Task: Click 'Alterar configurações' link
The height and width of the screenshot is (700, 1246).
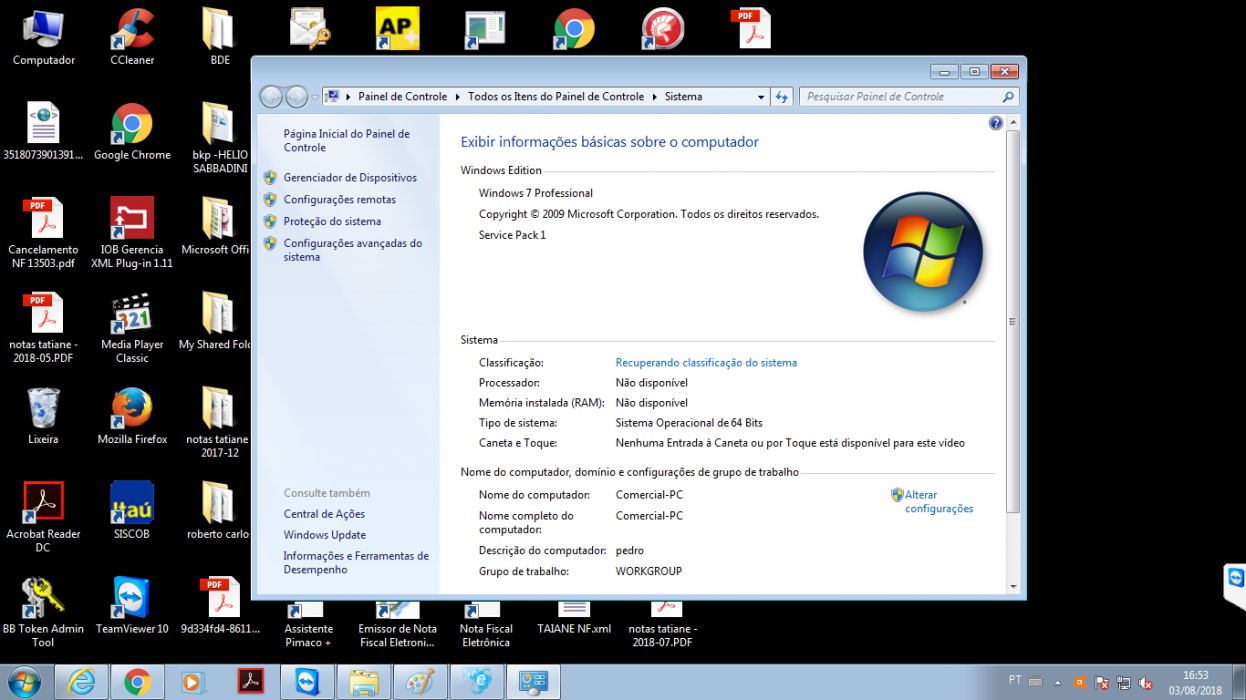Action: coord(938,502)
